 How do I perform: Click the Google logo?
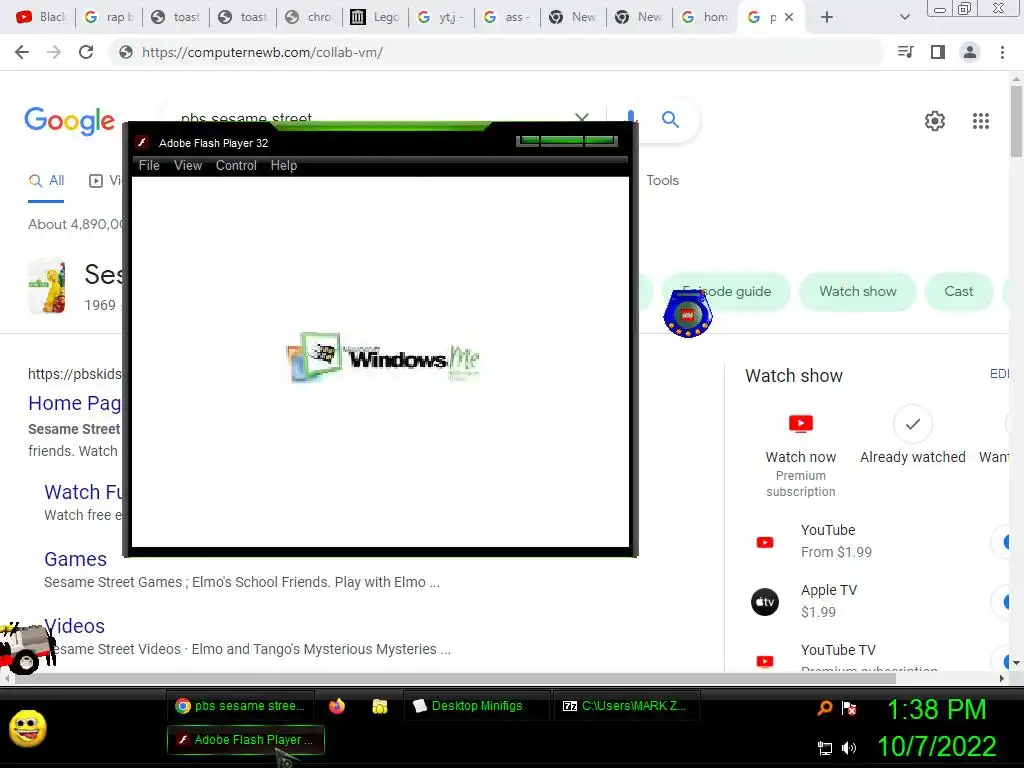coord(69,121)
